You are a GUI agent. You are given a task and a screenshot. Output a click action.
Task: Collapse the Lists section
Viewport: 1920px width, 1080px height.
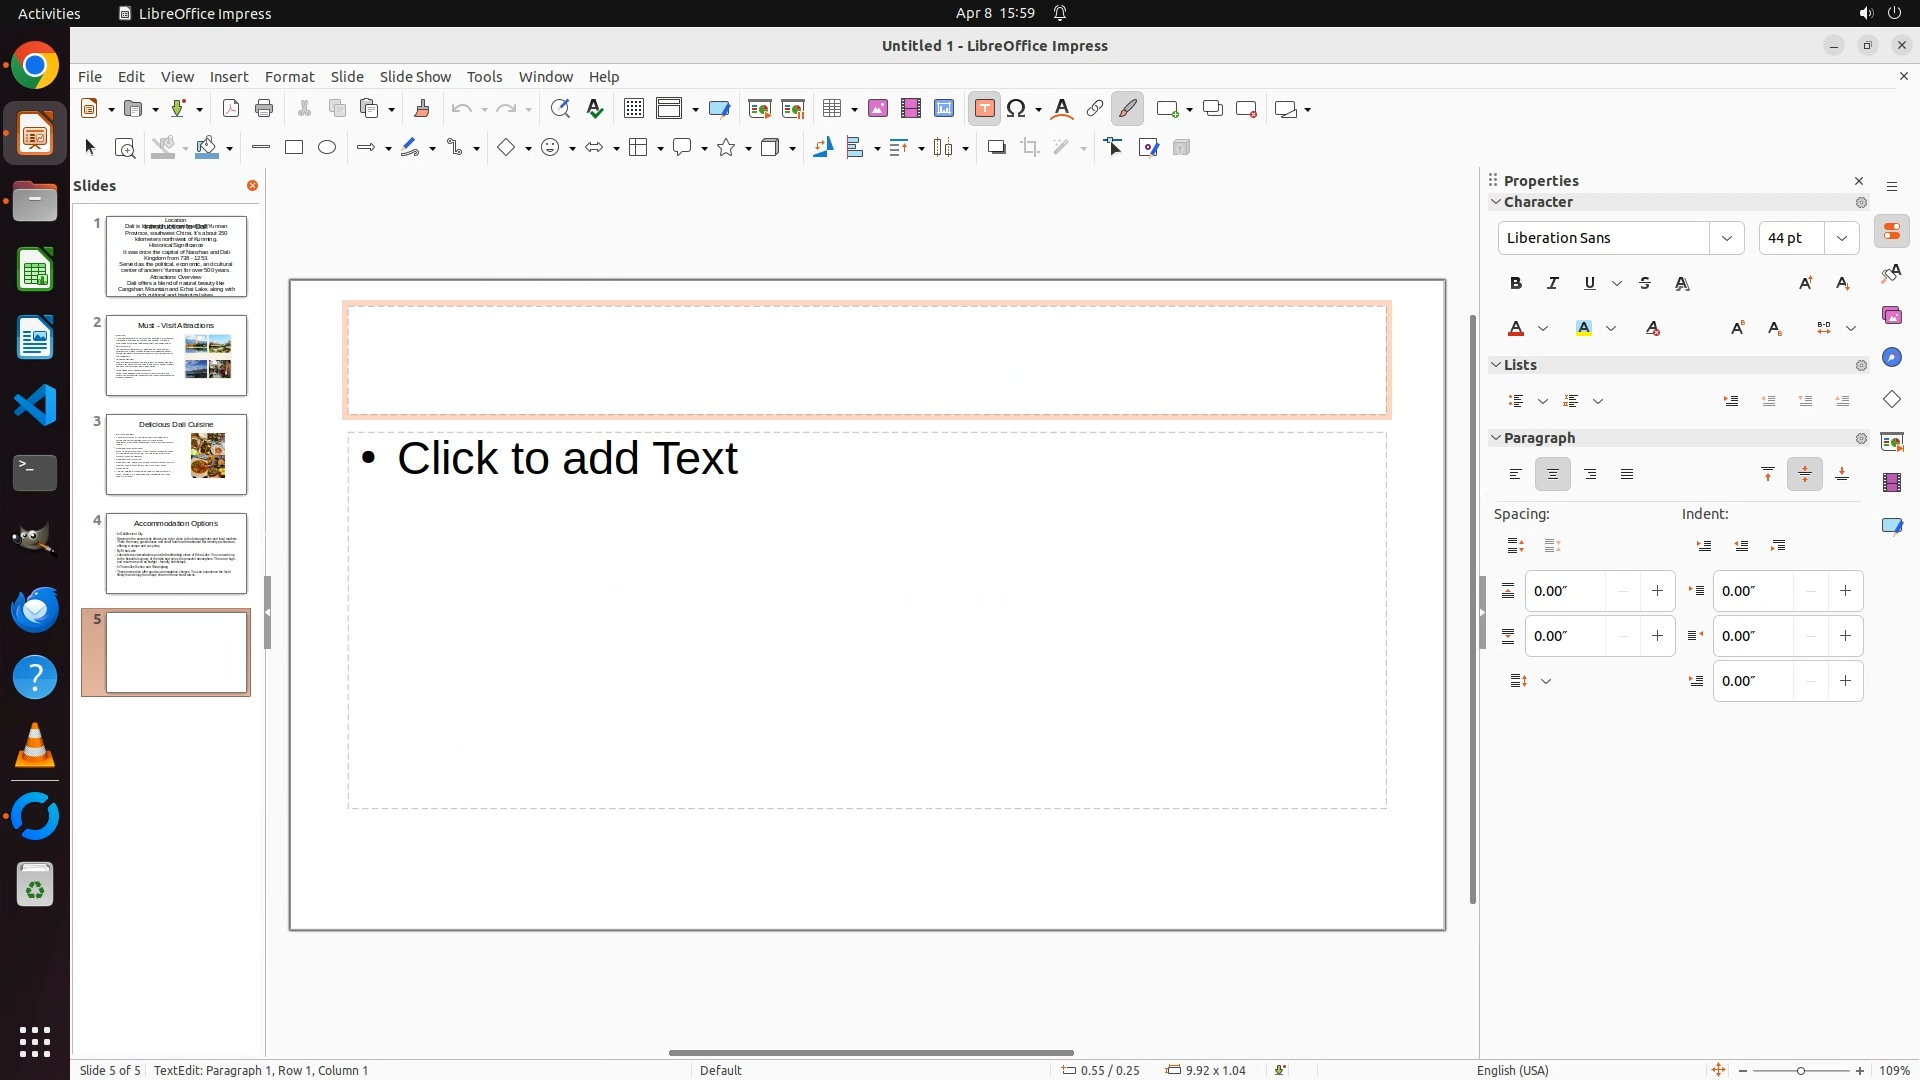(x=1497, y=365)
